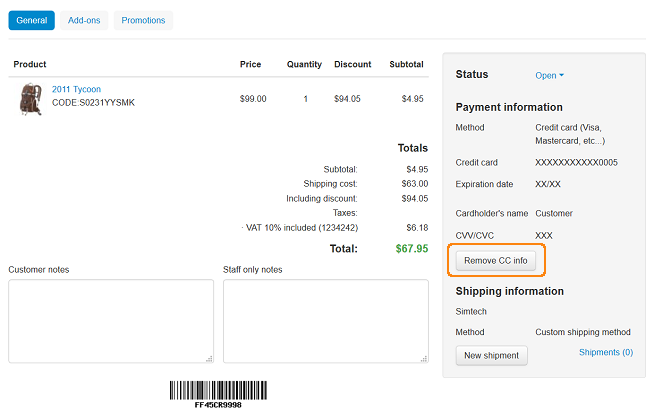
Task: Open the Add-ons tab
Action: (x=84, y=20)
